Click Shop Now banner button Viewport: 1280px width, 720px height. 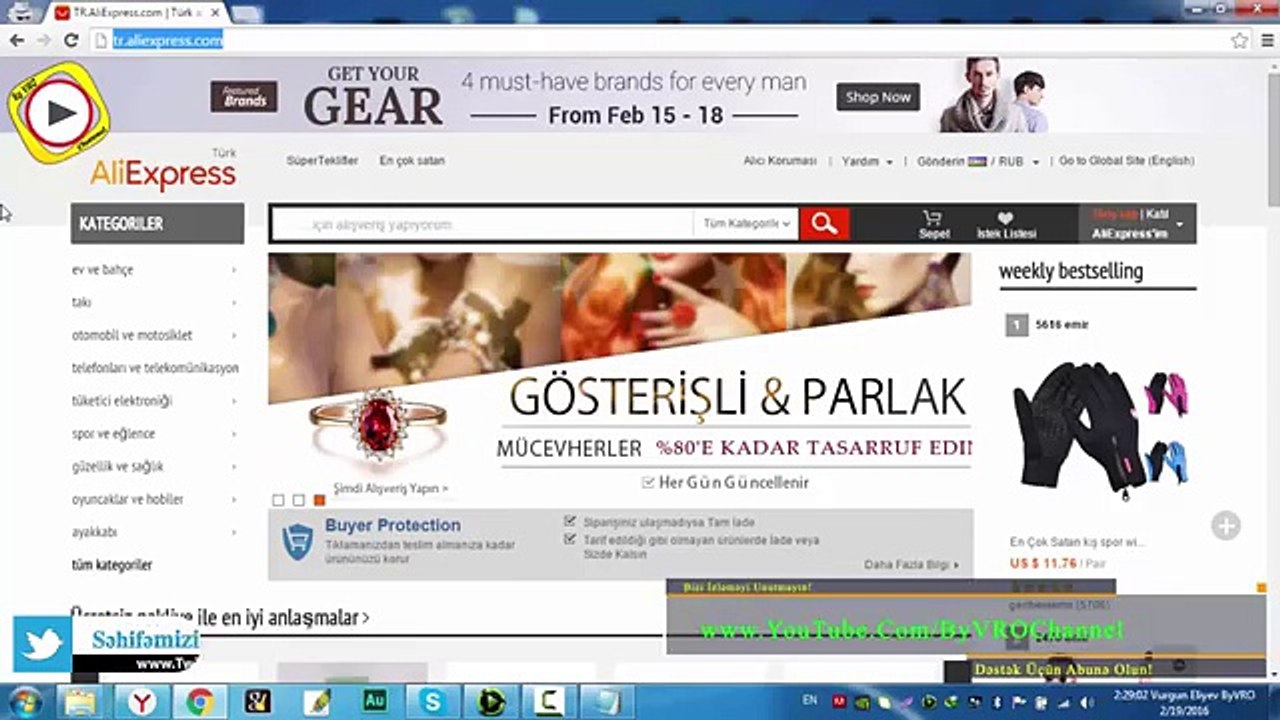[x=878, y=97]
